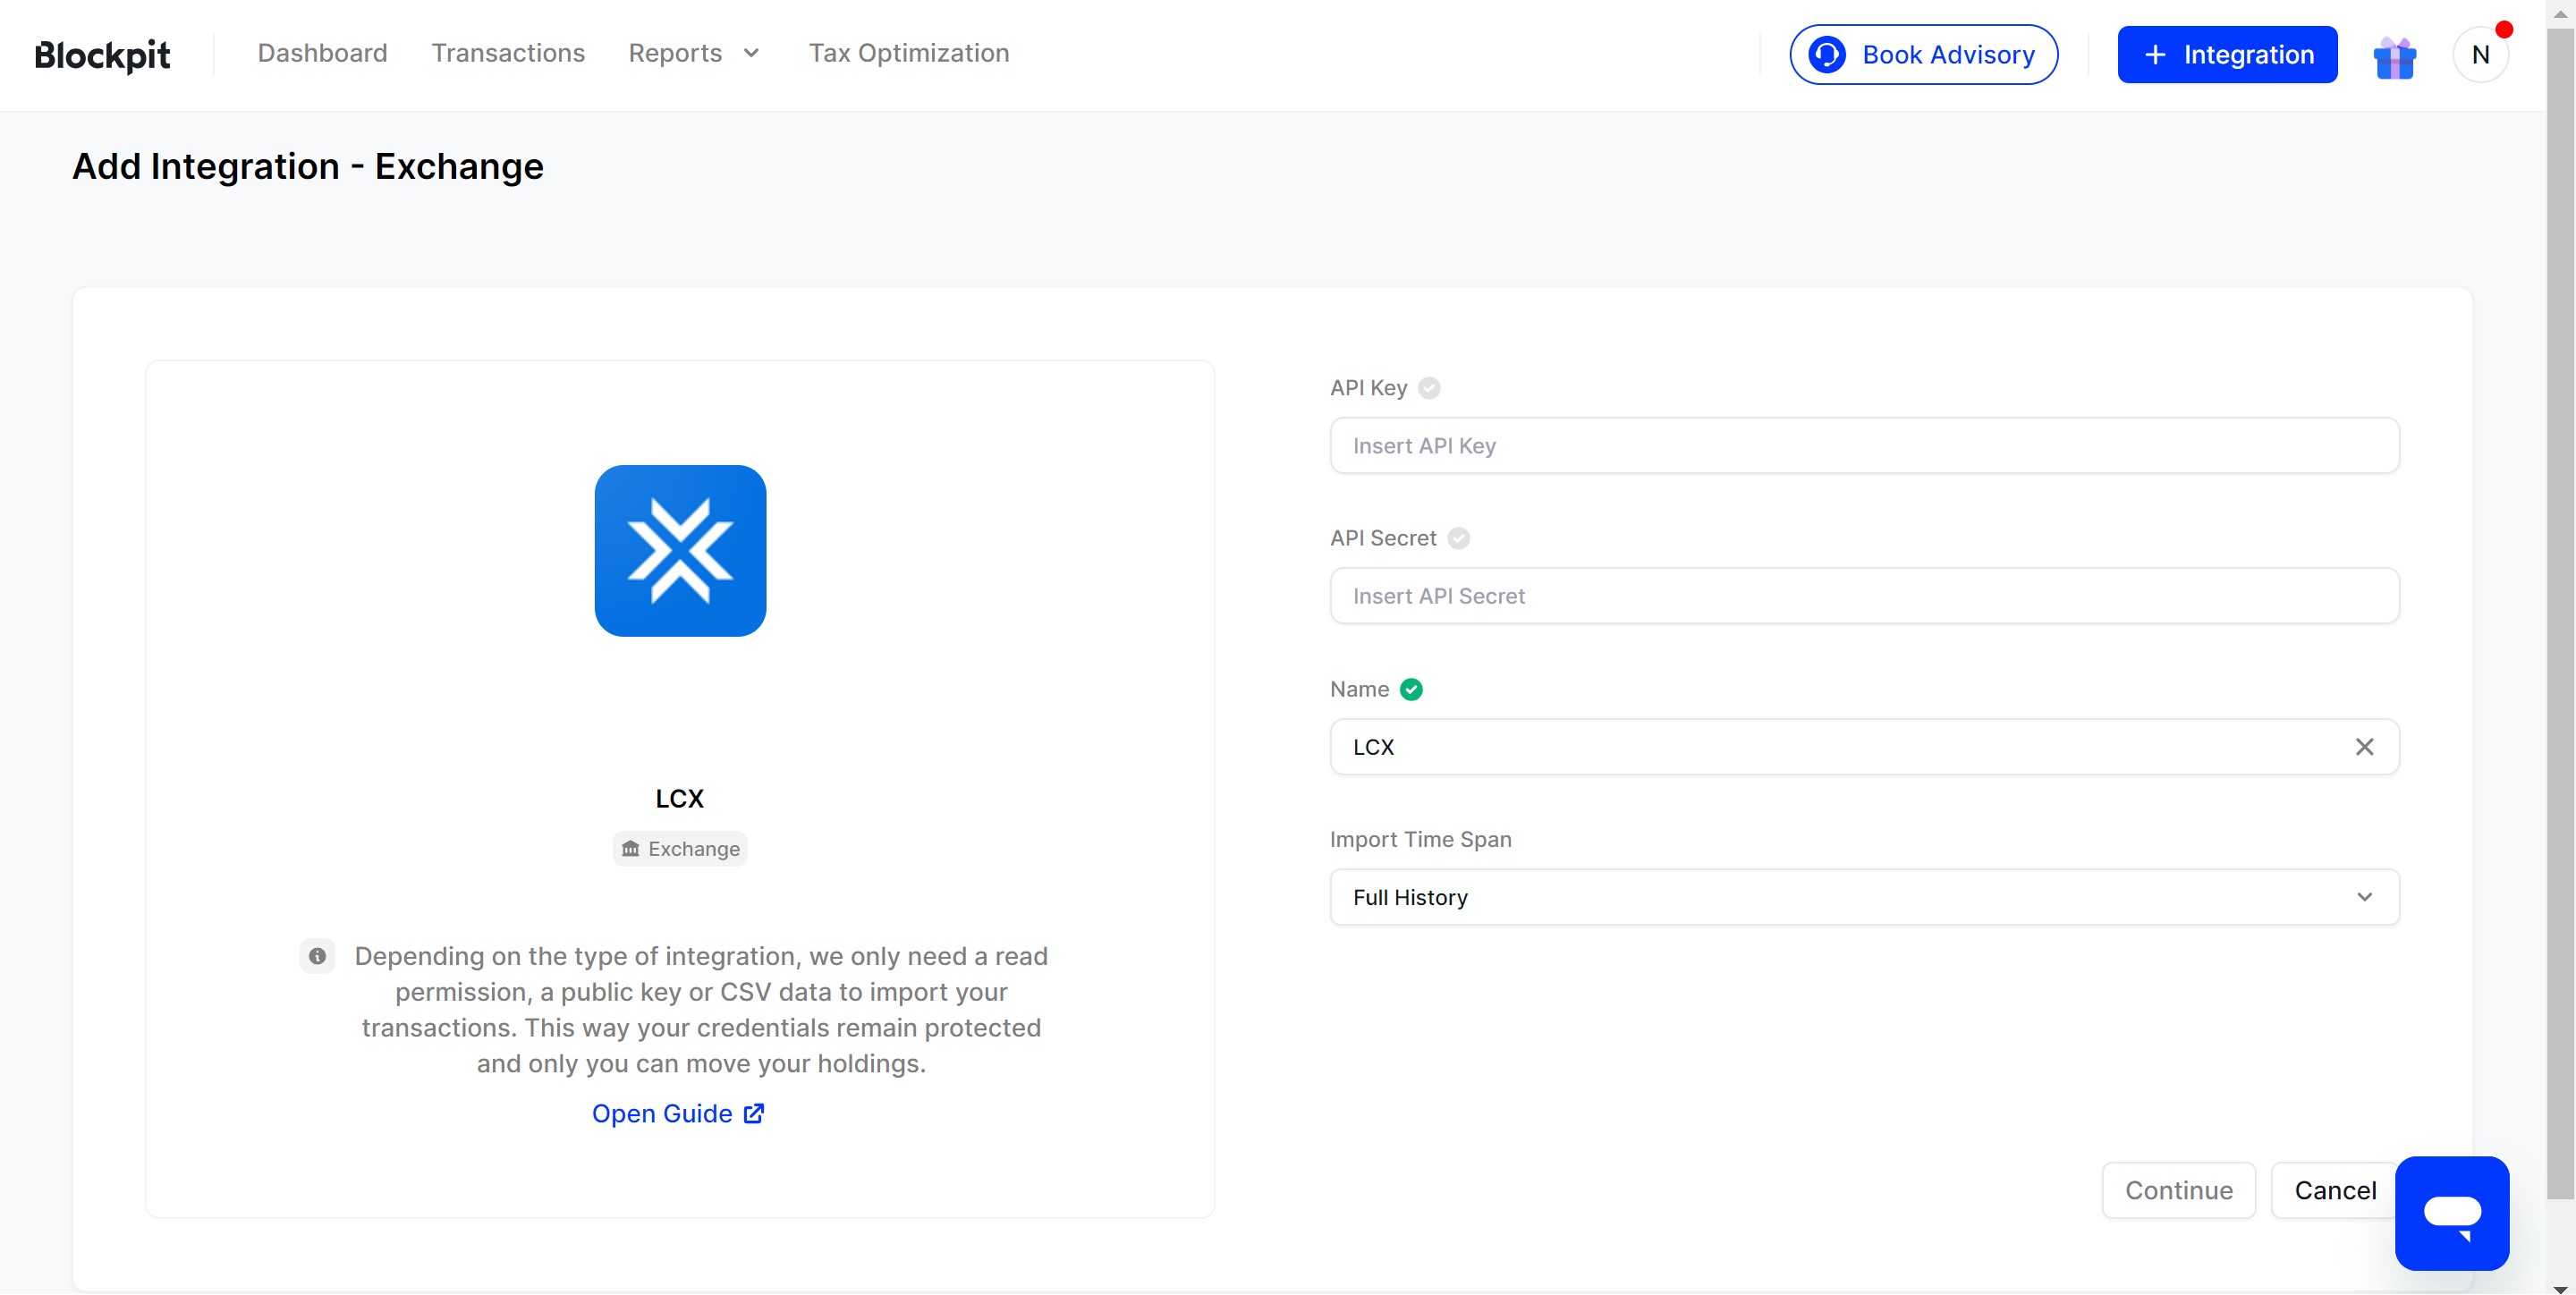
Task: Click the green Name validation checkmark
Action: click(1411, 689)
